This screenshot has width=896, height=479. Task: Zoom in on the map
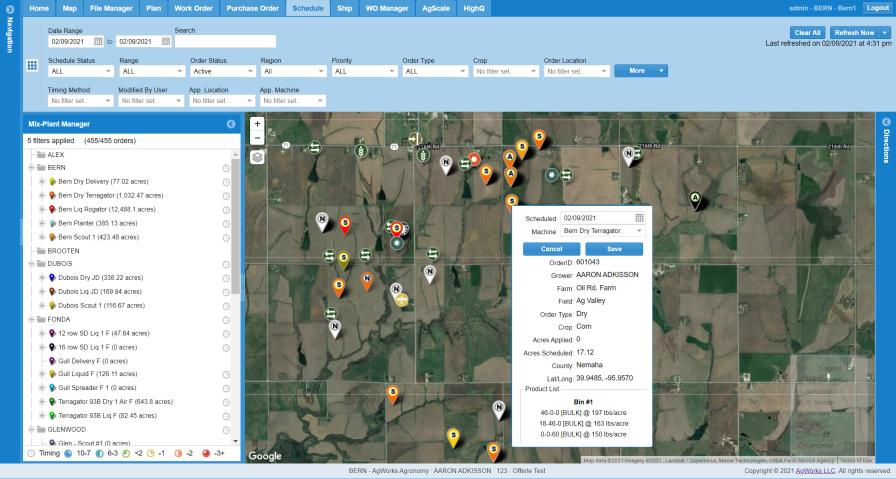257,123
